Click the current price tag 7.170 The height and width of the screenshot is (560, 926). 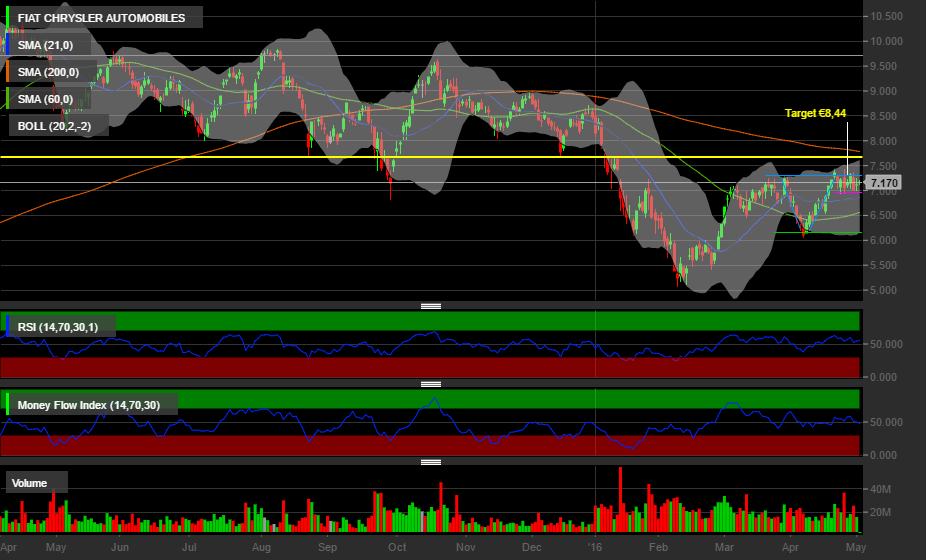click(x=884, y=183)
